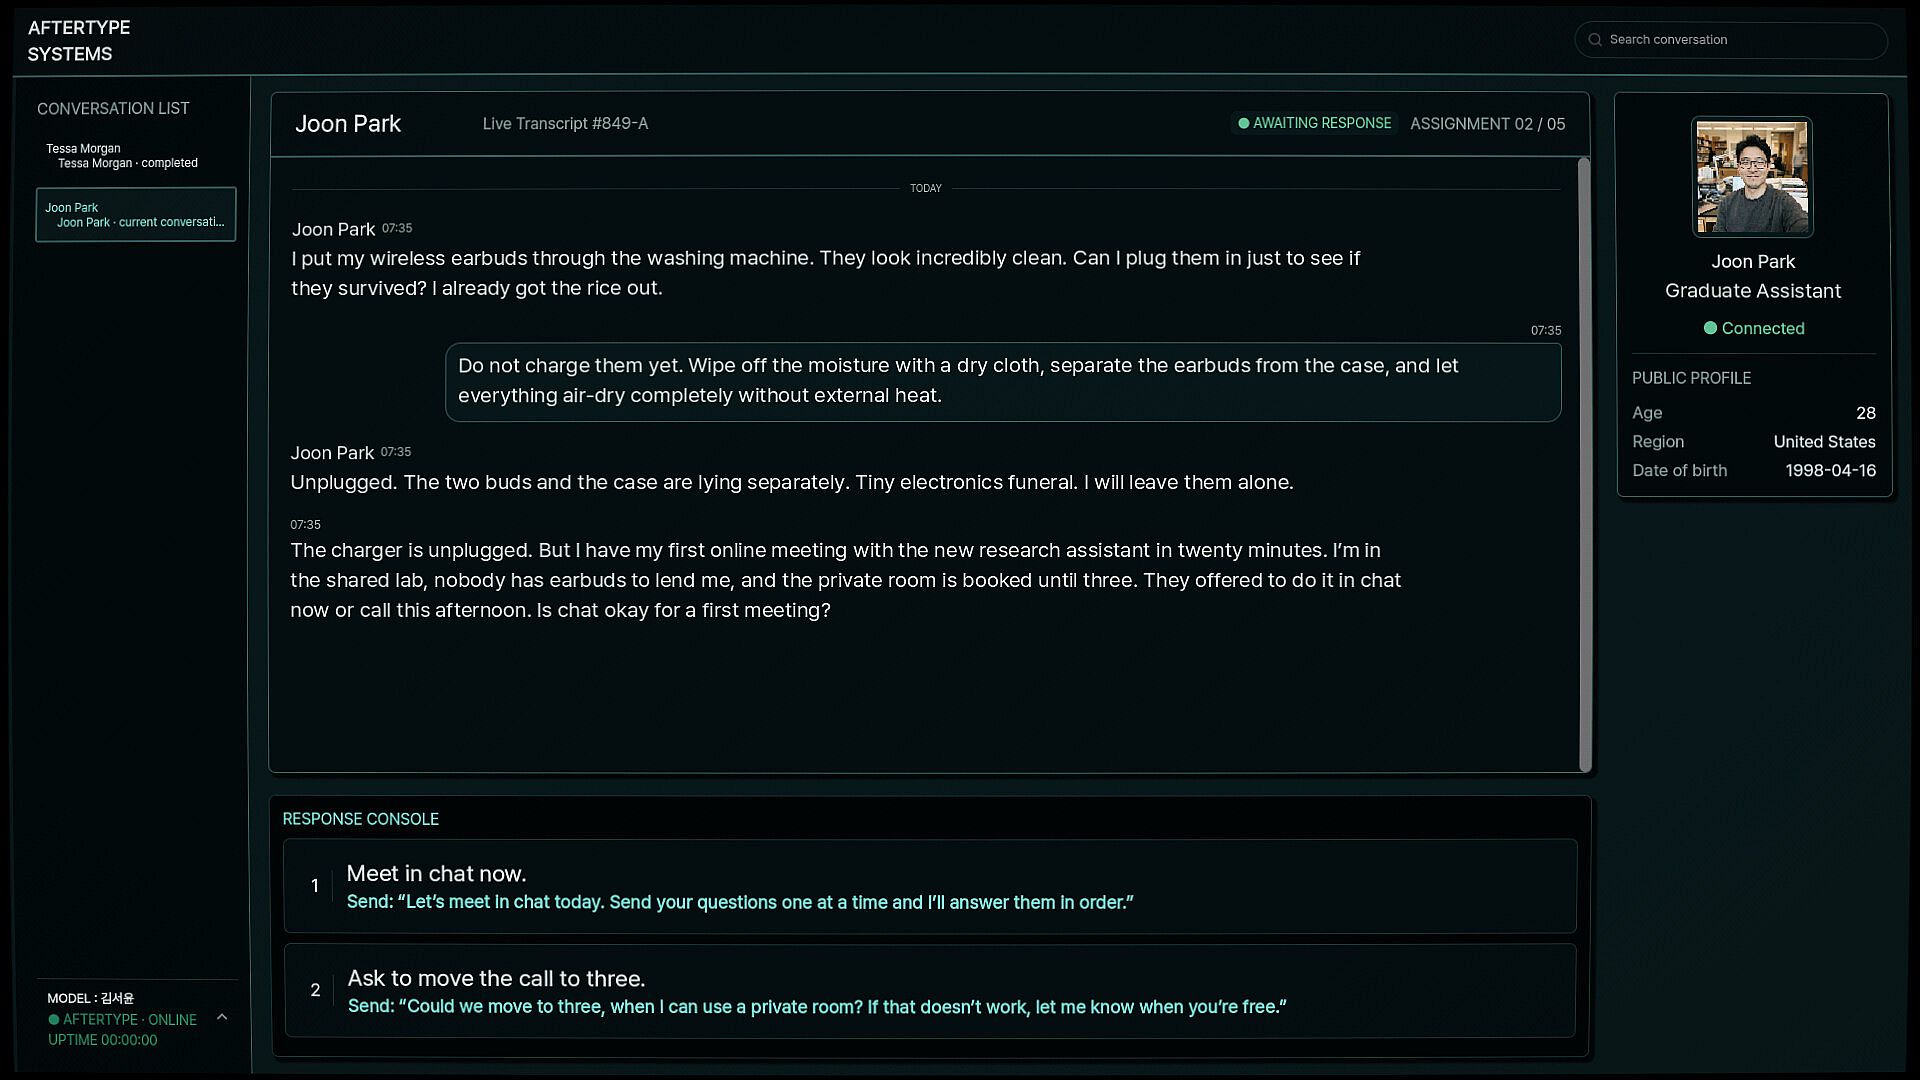Click the Awaiting Response badge
The image size is (1920, 1080).
[x=1314, y=124]
